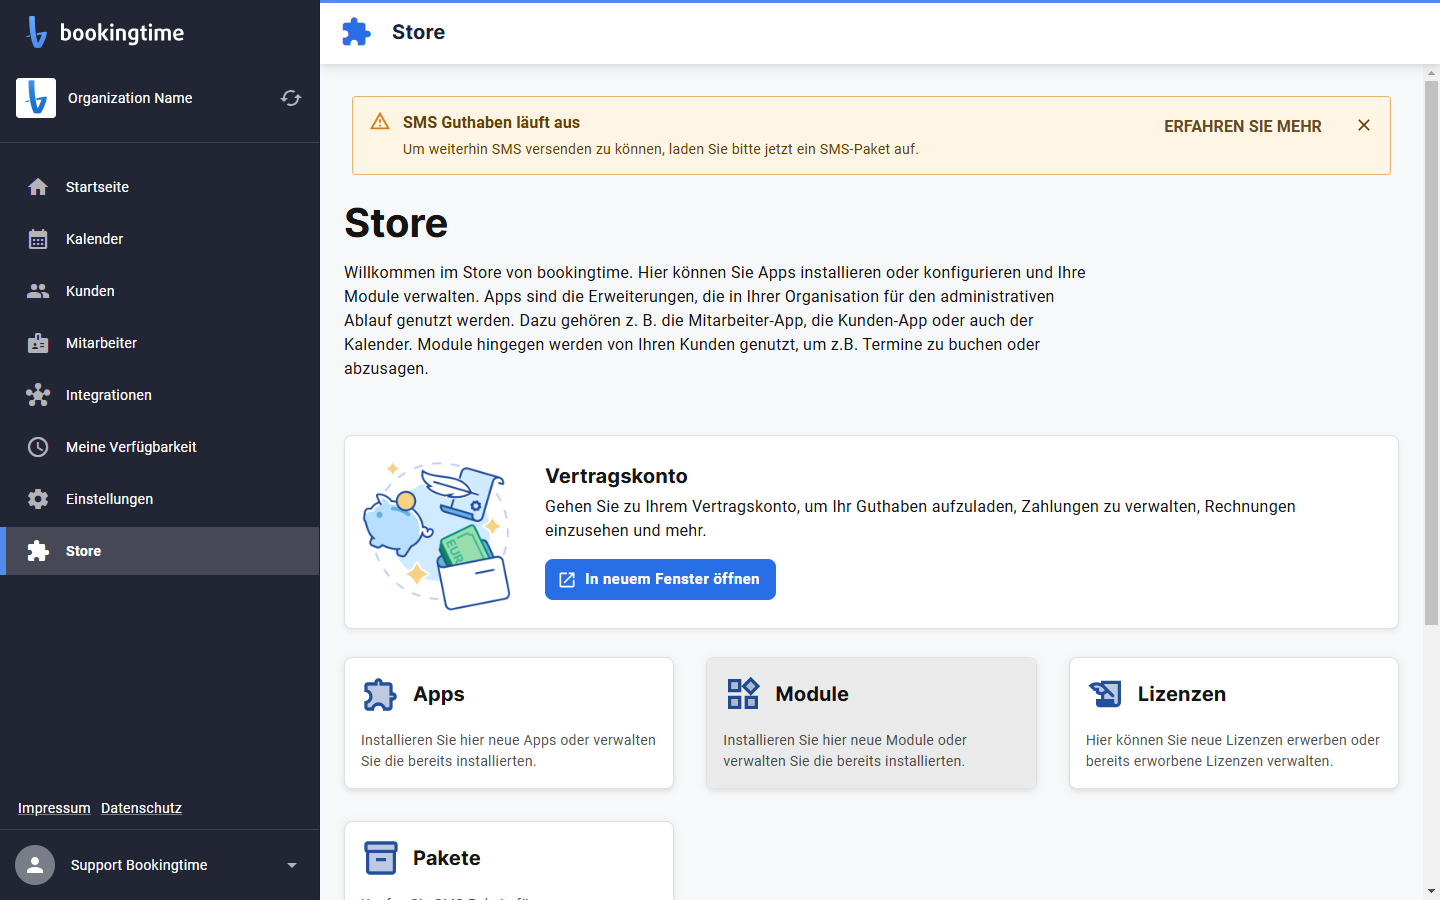Click the bookingtime logo in sidebar header
This screenshot has width=1440, height=900.
(x=105, y=32)
